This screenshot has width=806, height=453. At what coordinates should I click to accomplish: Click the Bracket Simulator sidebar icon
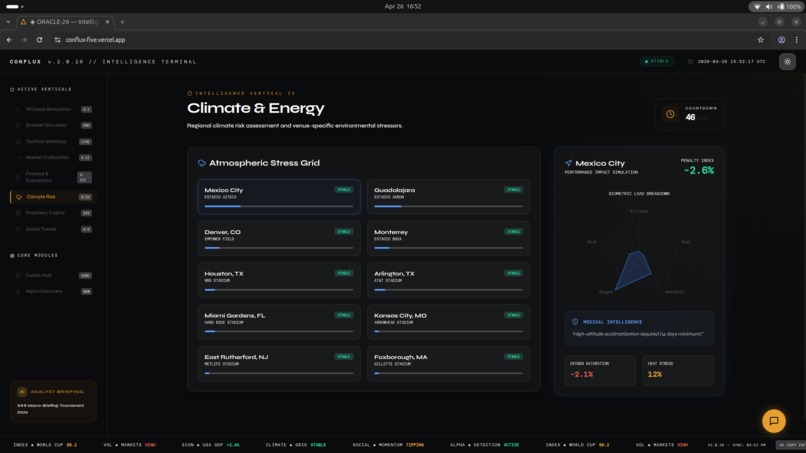click(x=18, y=125)
